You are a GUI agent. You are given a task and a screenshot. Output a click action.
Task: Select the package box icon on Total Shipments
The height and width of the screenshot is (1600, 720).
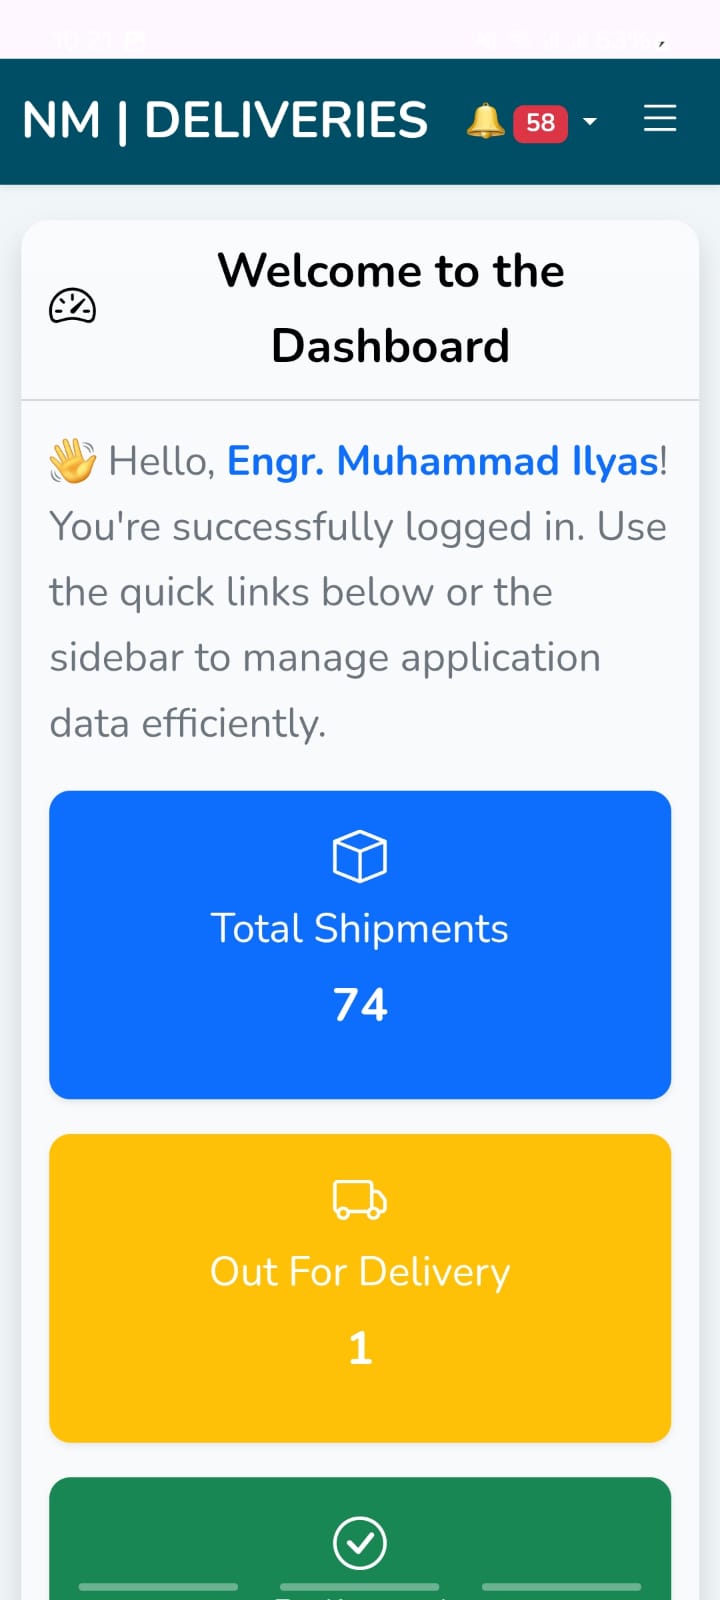360,856
